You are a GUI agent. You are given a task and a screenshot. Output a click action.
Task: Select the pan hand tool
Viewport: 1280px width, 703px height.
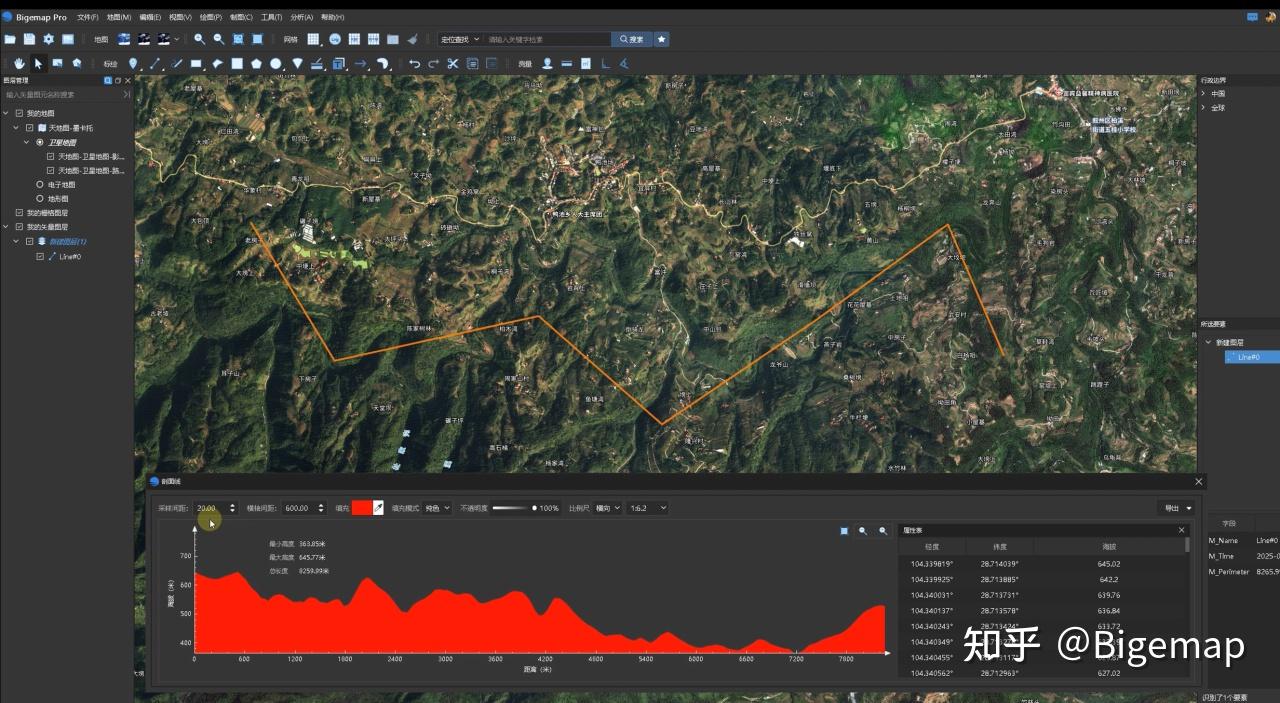pos(19,63)
